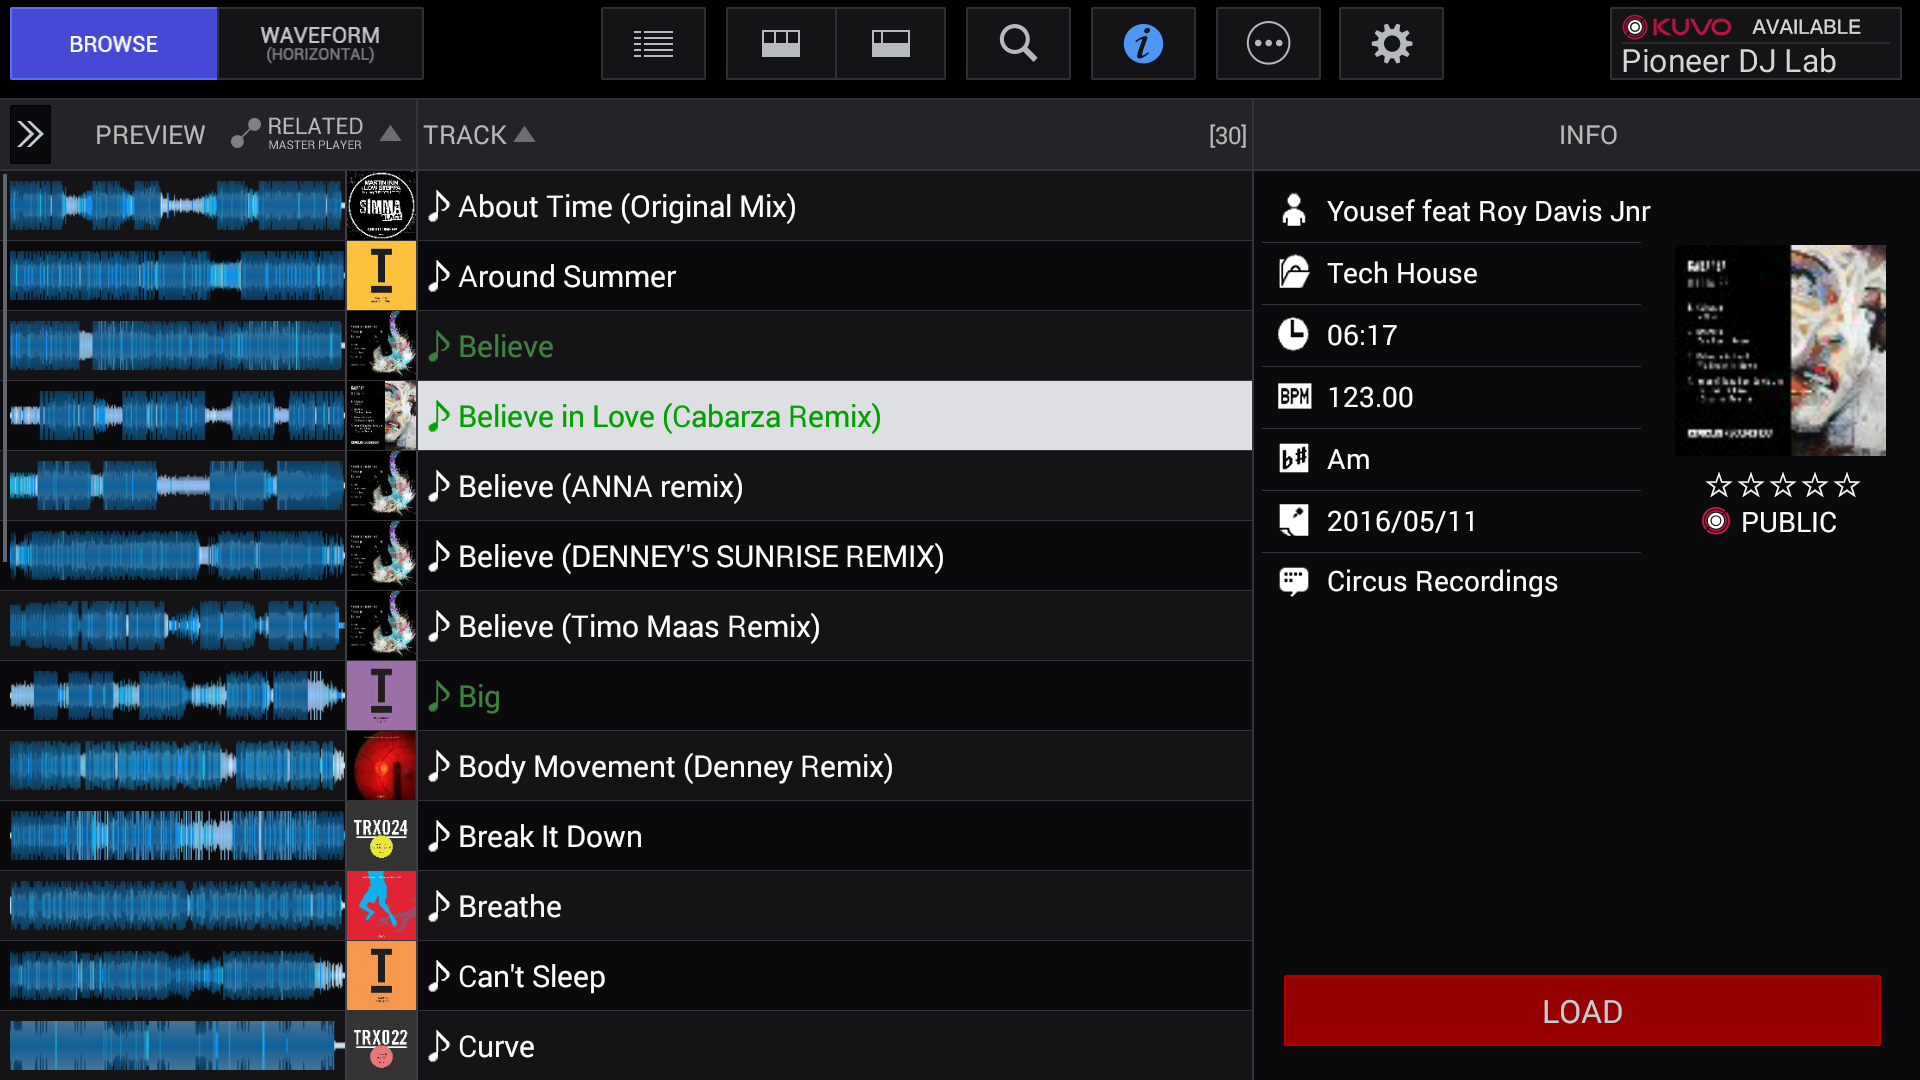Screen dimensions: 1920x1080
Task: Switch to the BROWSE tab
Action: pos(113,44)
